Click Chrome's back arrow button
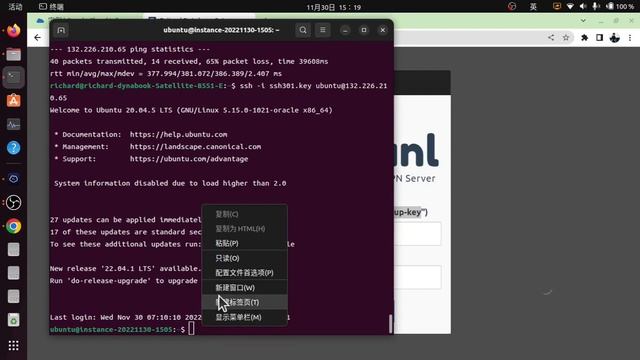The height and width of the screenshot is (360, 640). (38, 38)
